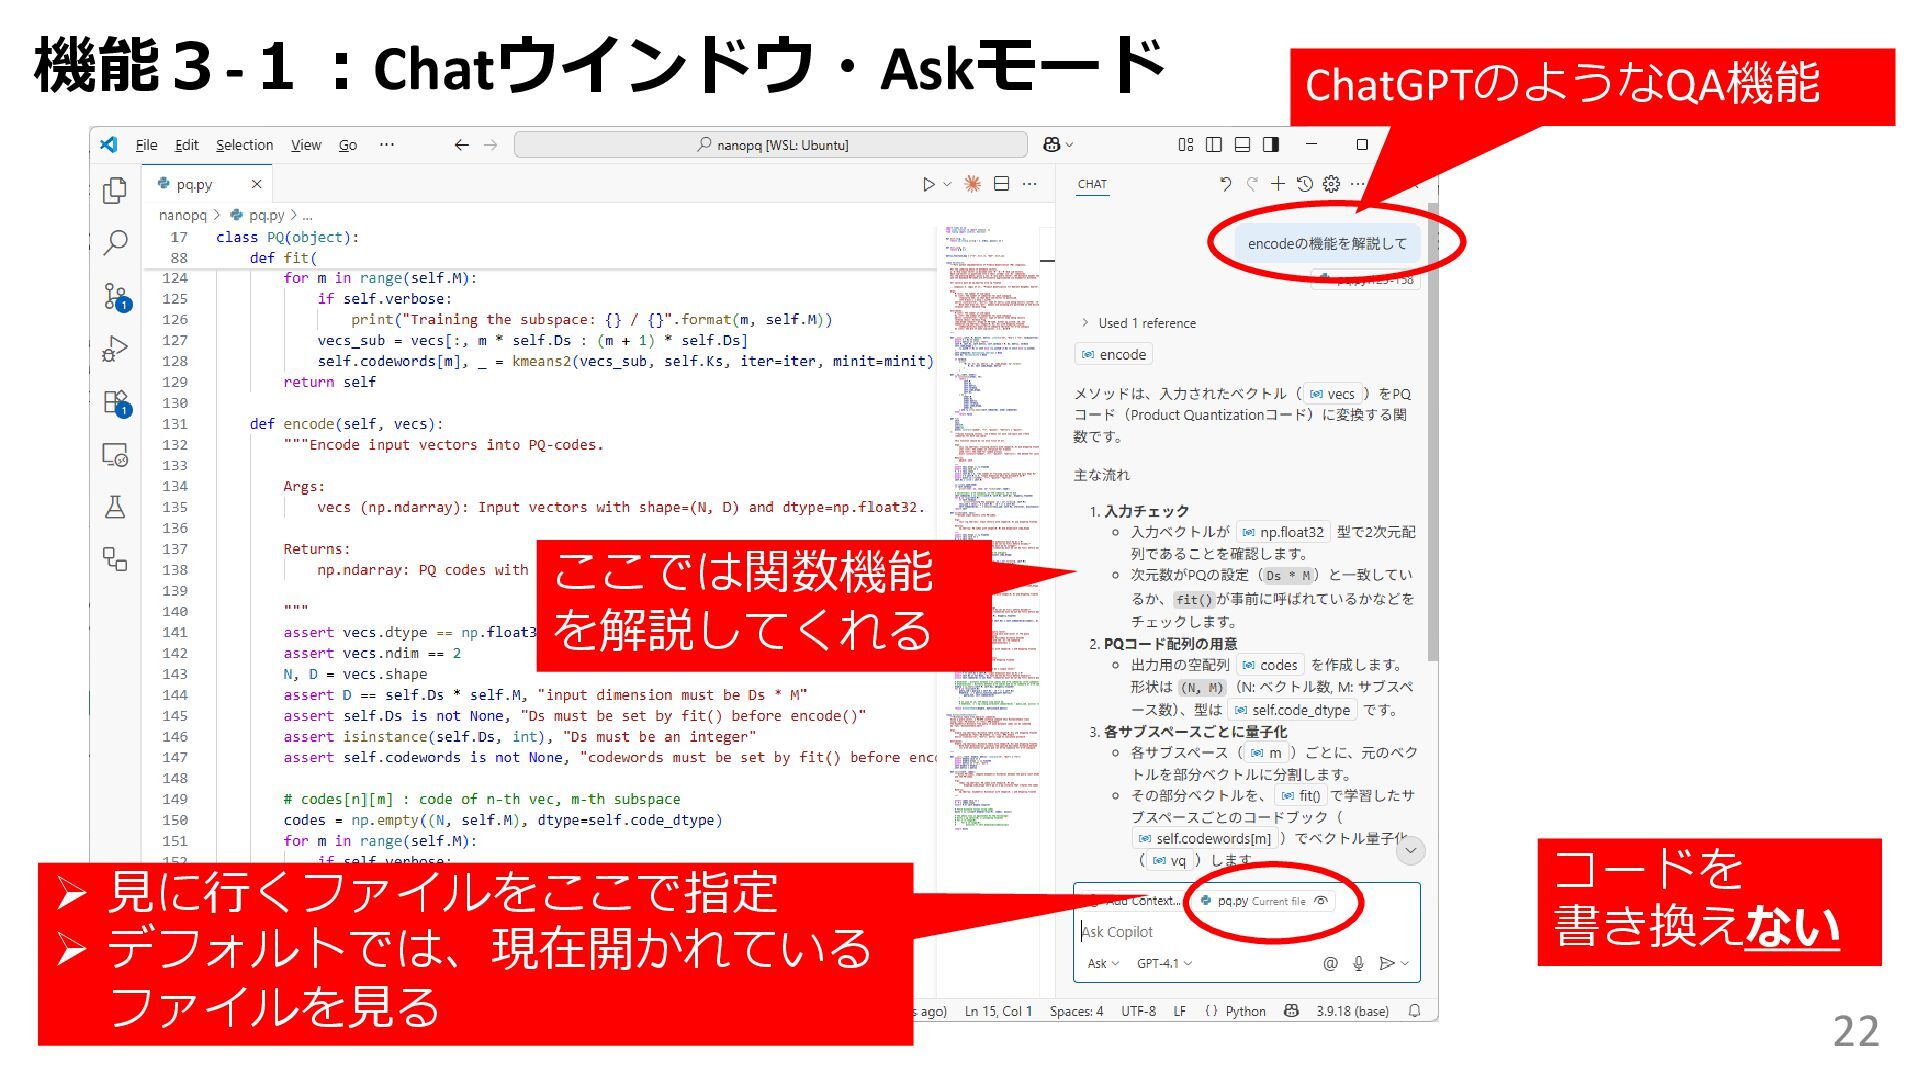Viewport: 1920px width, 1080px height.
Task: Start a new chat with plus icon
Action: [1278, 184]
